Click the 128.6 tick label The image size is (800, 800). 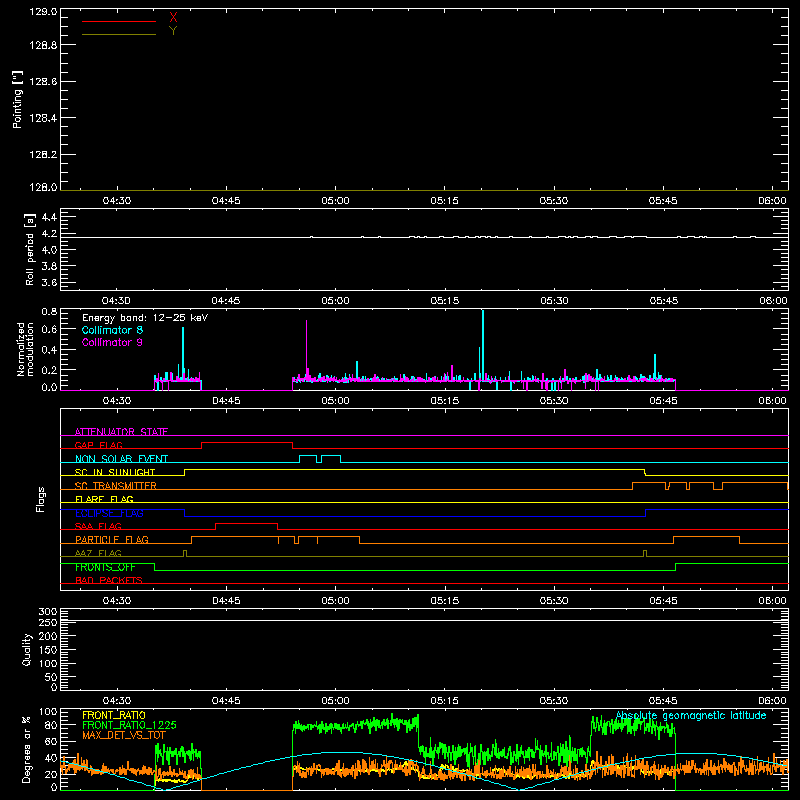(x=43, y=82)
